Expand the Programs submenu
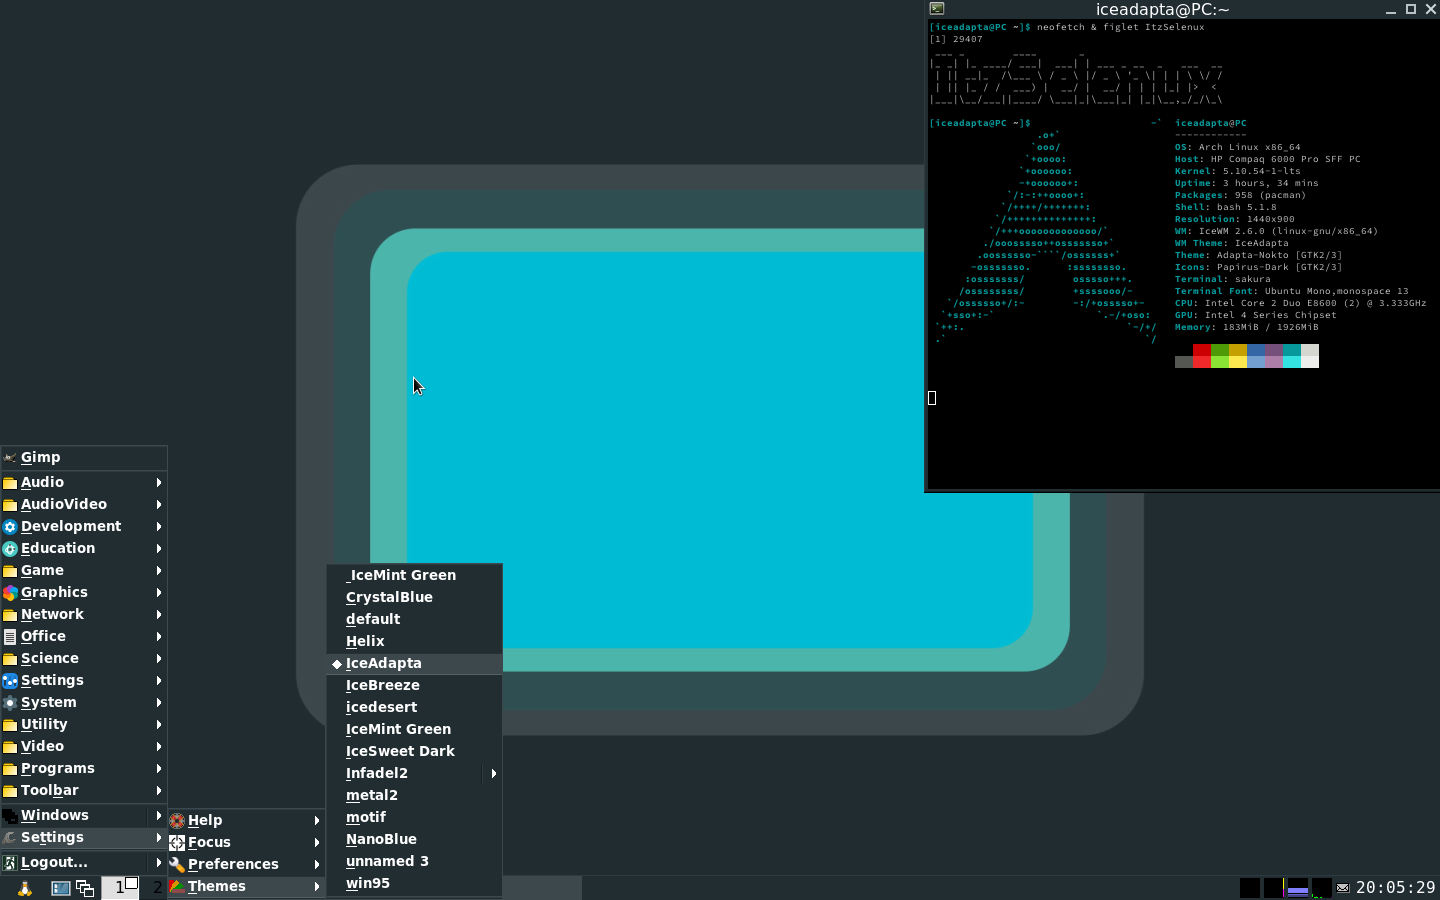1440x900 pixels. coord(84,768)
